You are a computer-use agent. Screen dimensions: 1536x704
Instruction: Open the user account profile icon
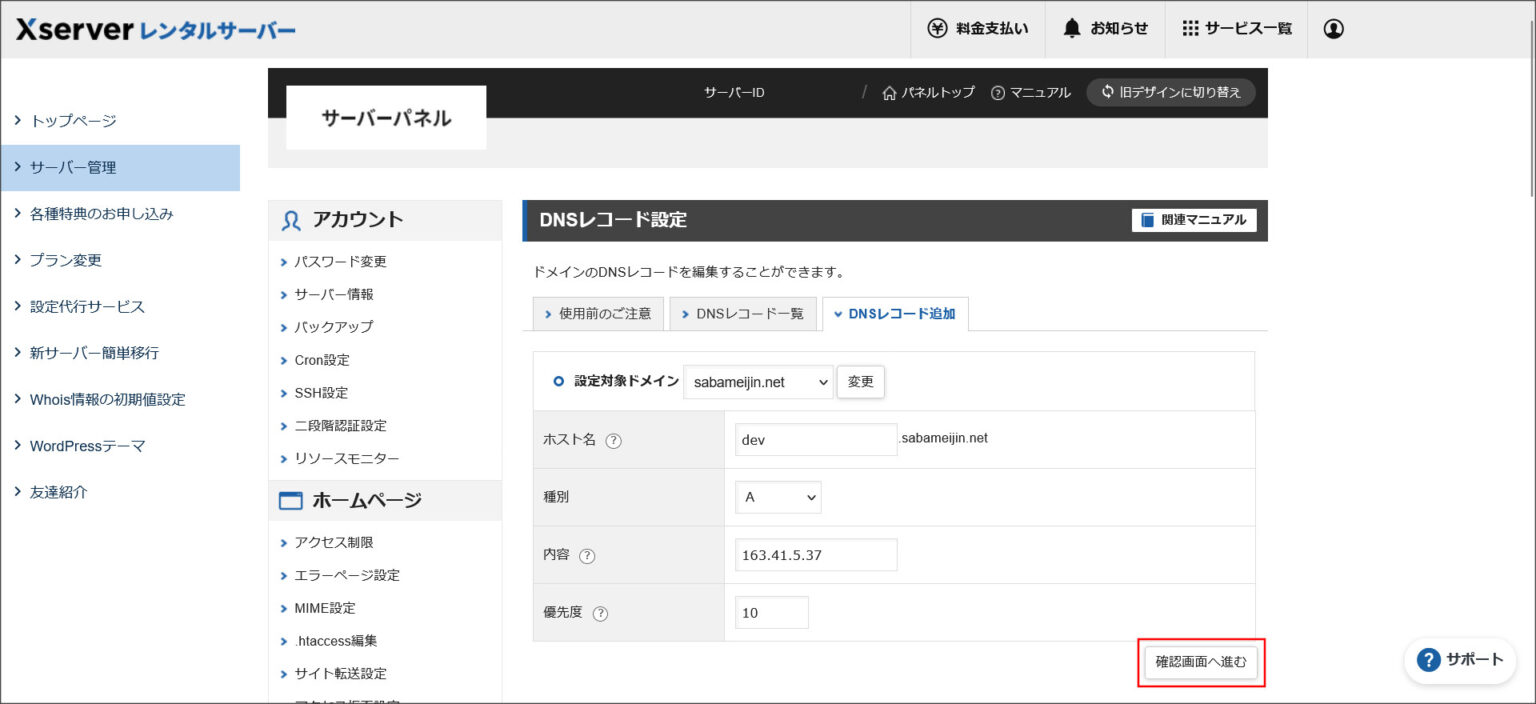pyautogui.click(x=1333, y=29)
